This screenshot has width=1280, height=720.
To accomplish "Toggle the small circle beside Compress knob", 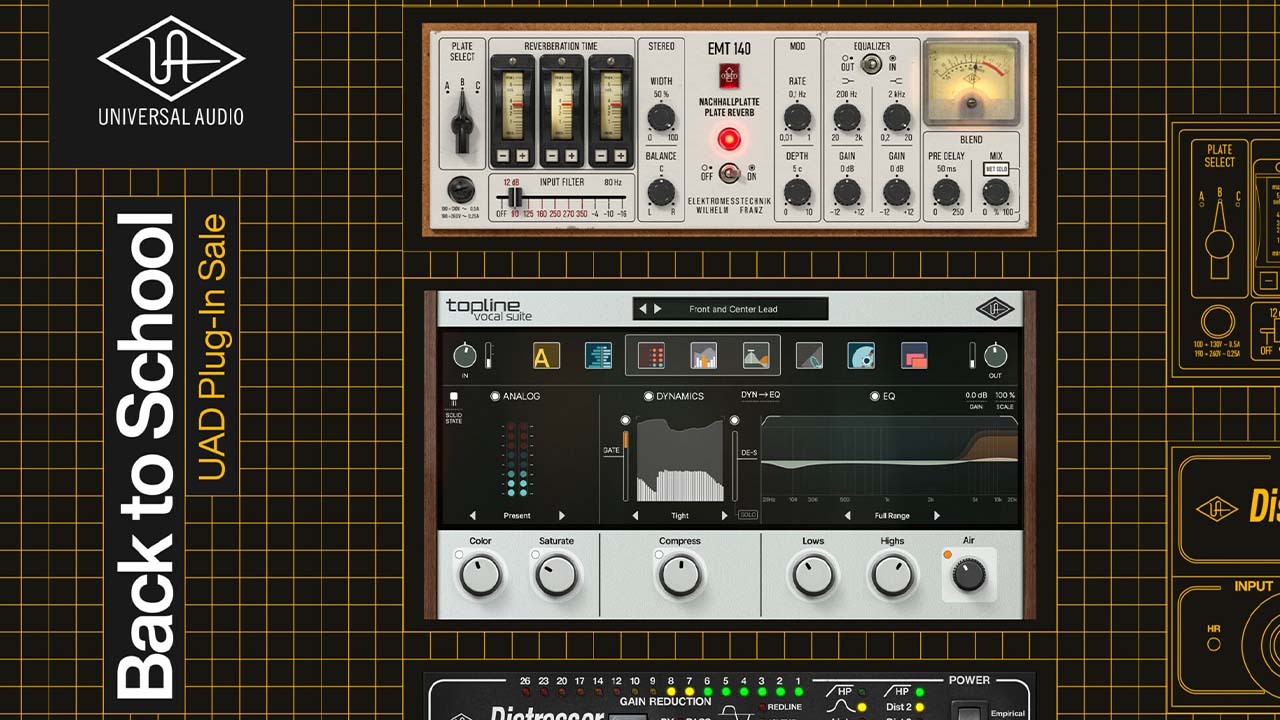I will 659,554.
